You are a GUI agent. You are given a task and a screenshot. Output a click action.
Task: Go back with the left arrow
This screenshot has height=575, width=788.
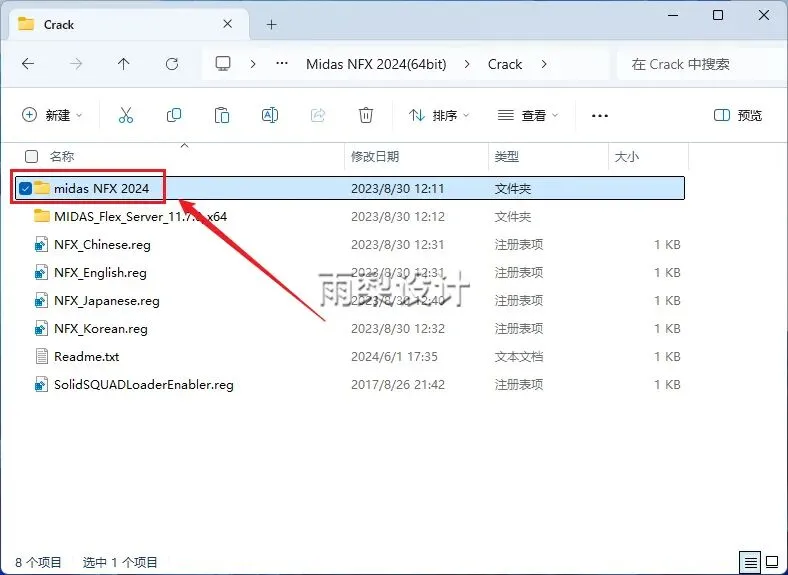pos(28,64)
